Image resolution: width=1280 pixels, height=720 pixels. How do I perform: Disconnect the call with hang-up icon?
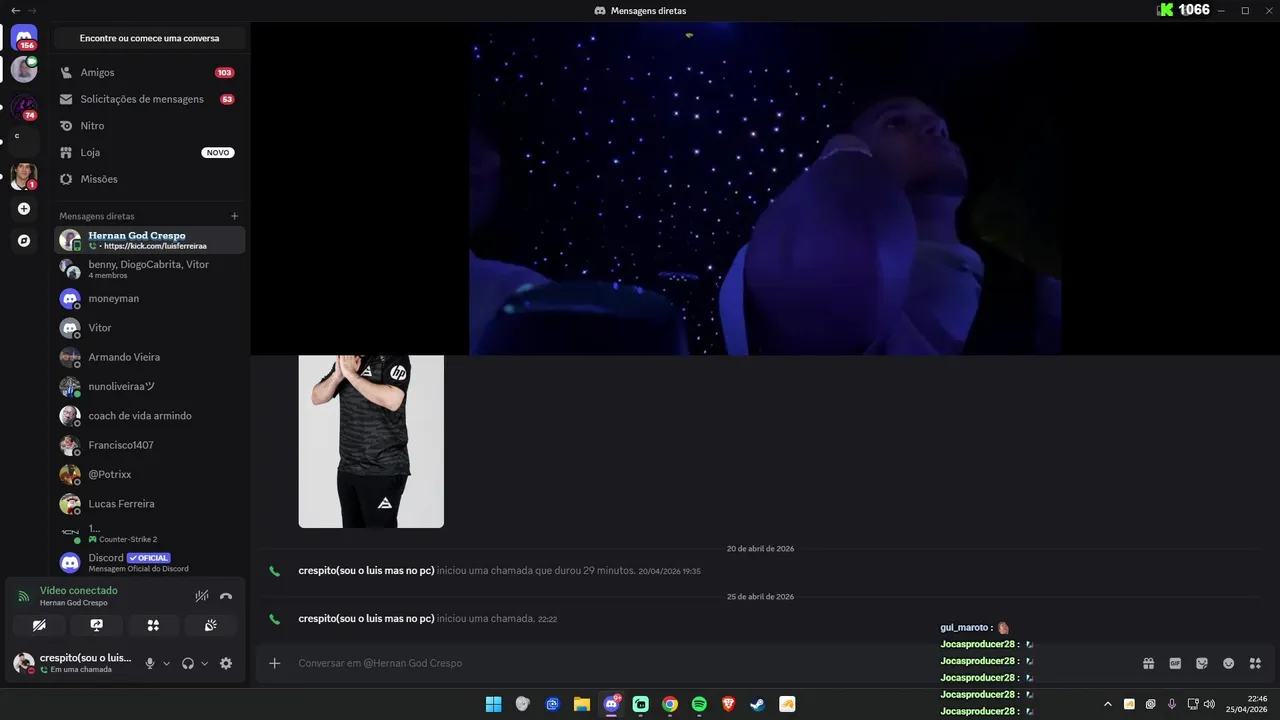226,596
